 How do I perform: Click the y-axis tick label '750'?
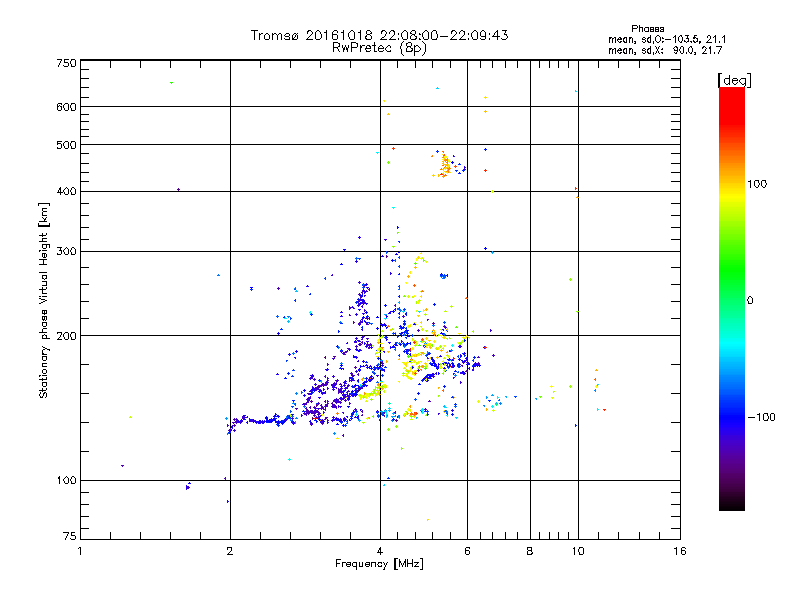pyautogui.click(x=66, y=63)
